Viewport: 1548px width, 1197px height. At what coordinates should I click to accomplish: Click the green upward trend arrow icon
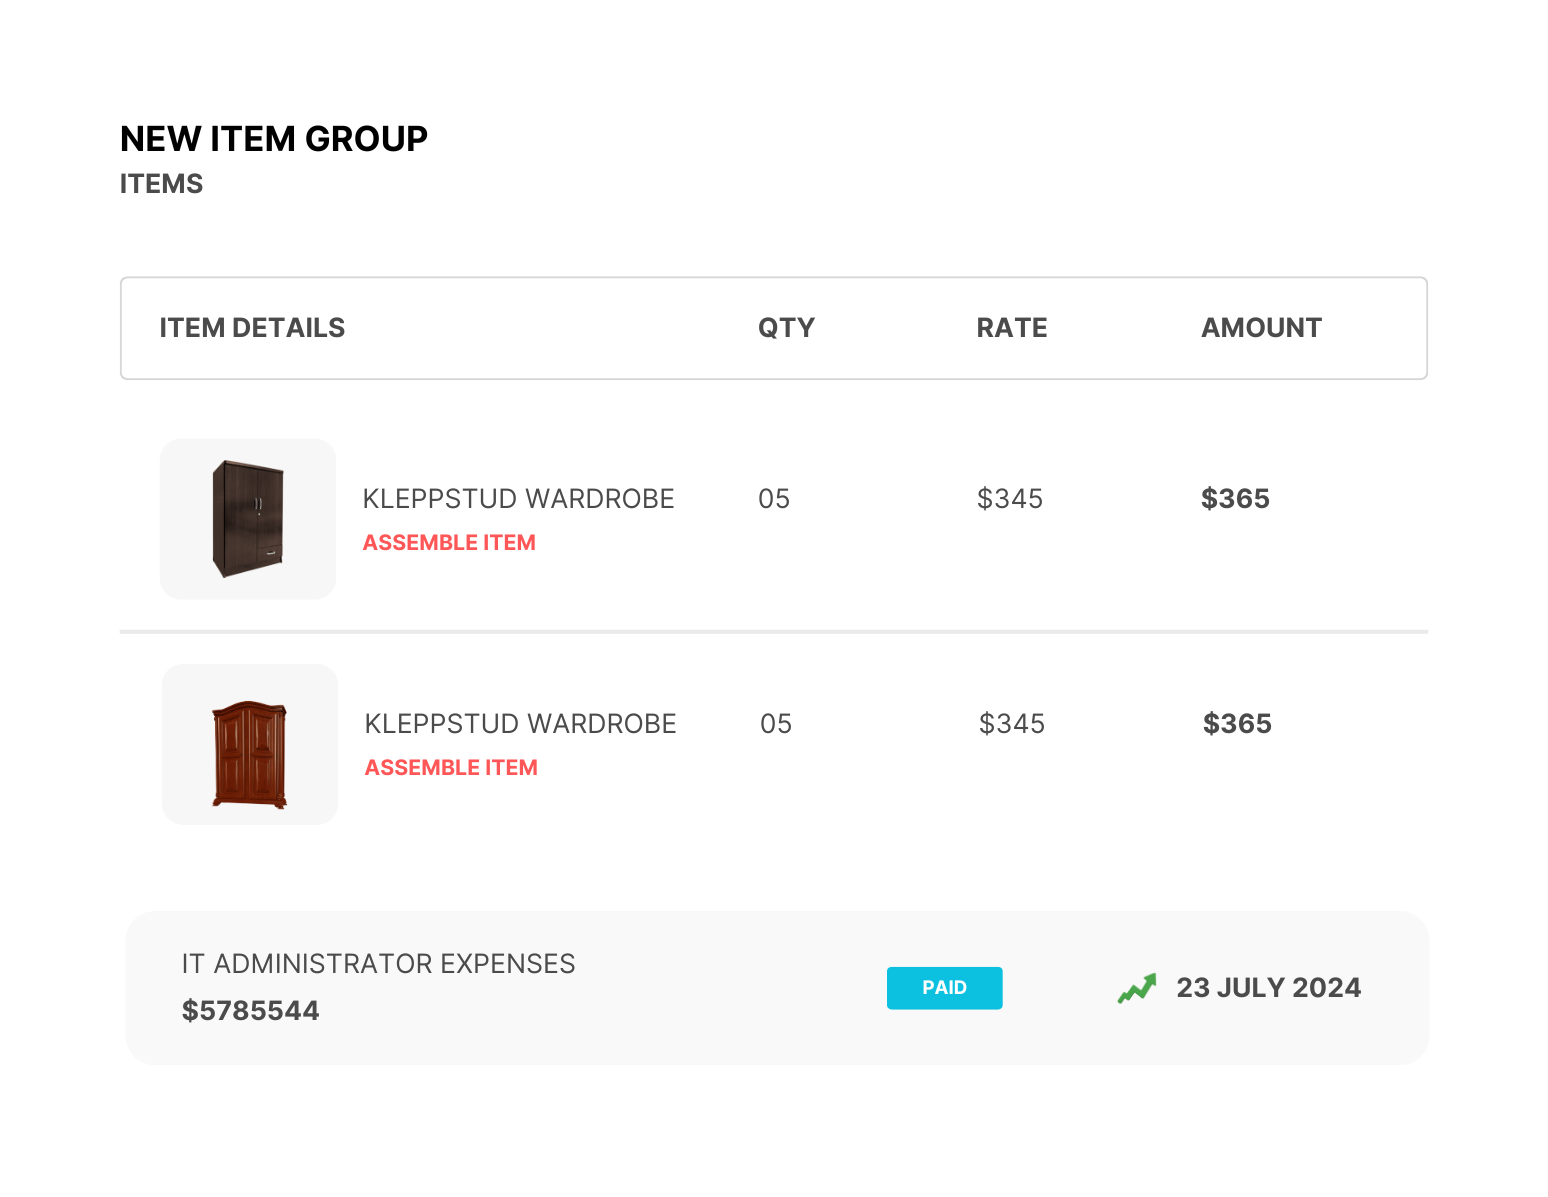click(x=1137, y=988)
